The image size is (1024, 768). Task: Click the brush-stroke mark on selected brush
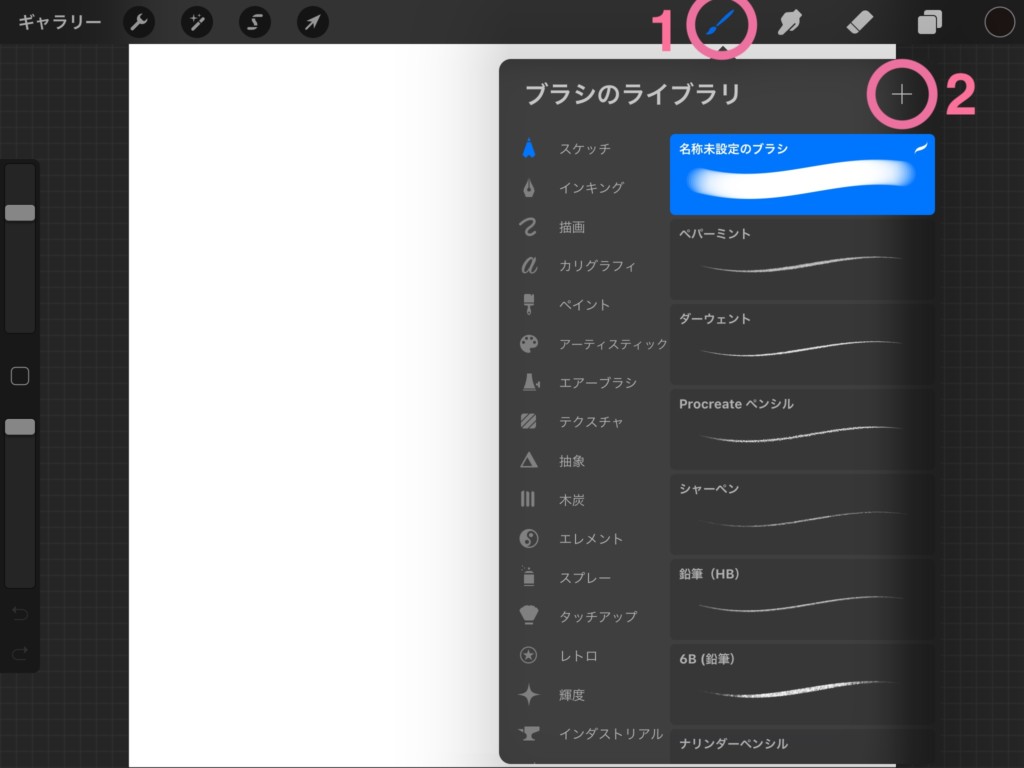tap(921, 148)
